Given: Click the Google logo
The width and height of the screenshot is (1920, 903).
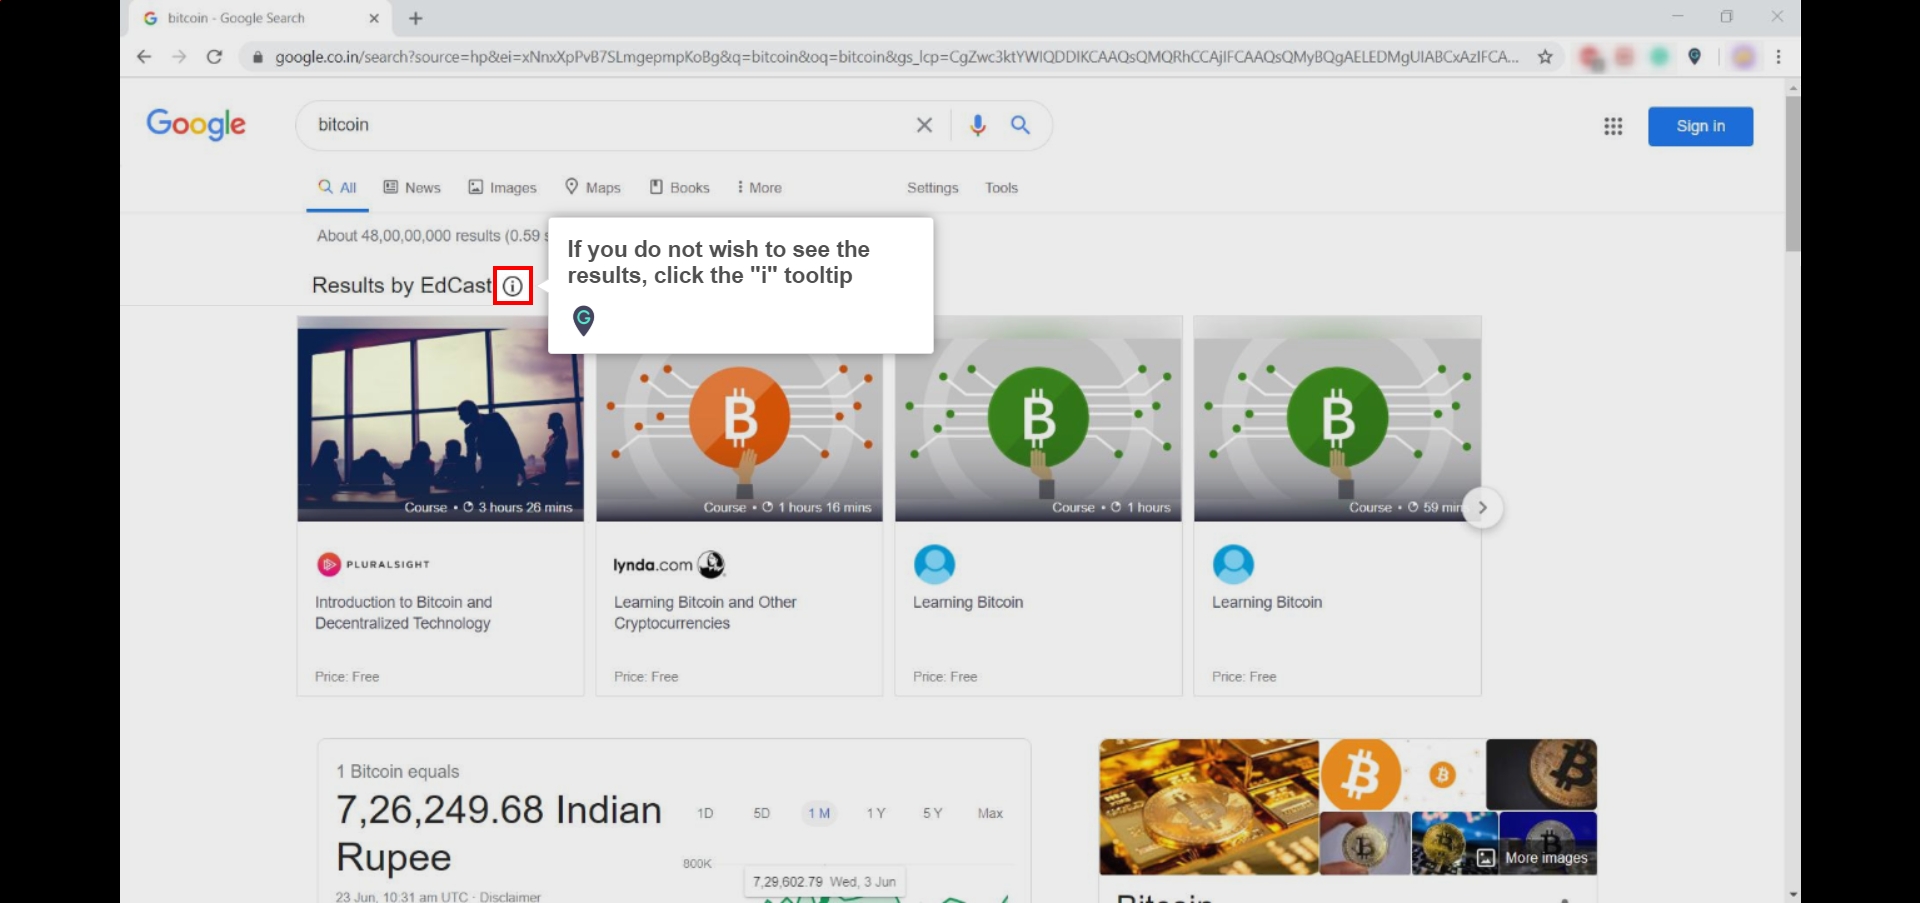Looking at the screenshot, I should tap(196, 124).
